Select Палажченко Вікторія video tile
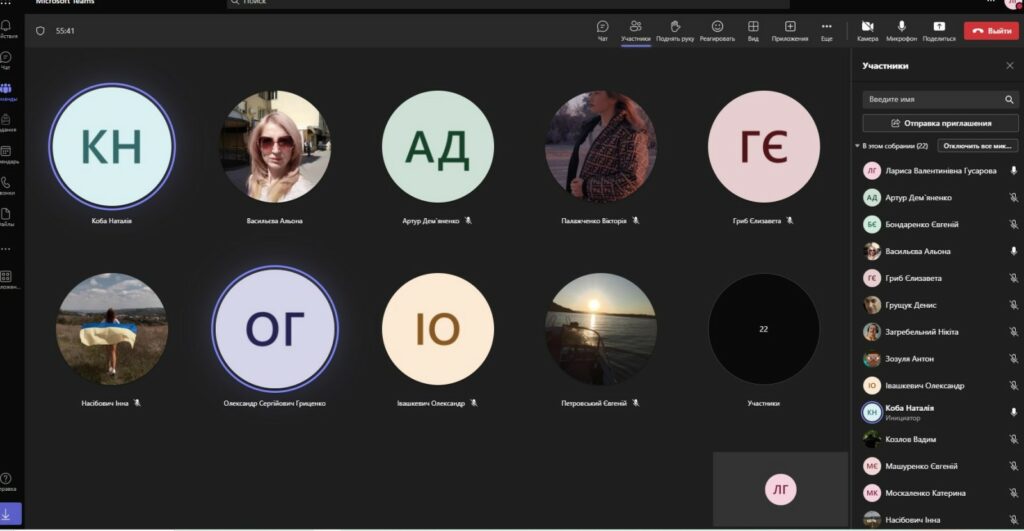 601,146
